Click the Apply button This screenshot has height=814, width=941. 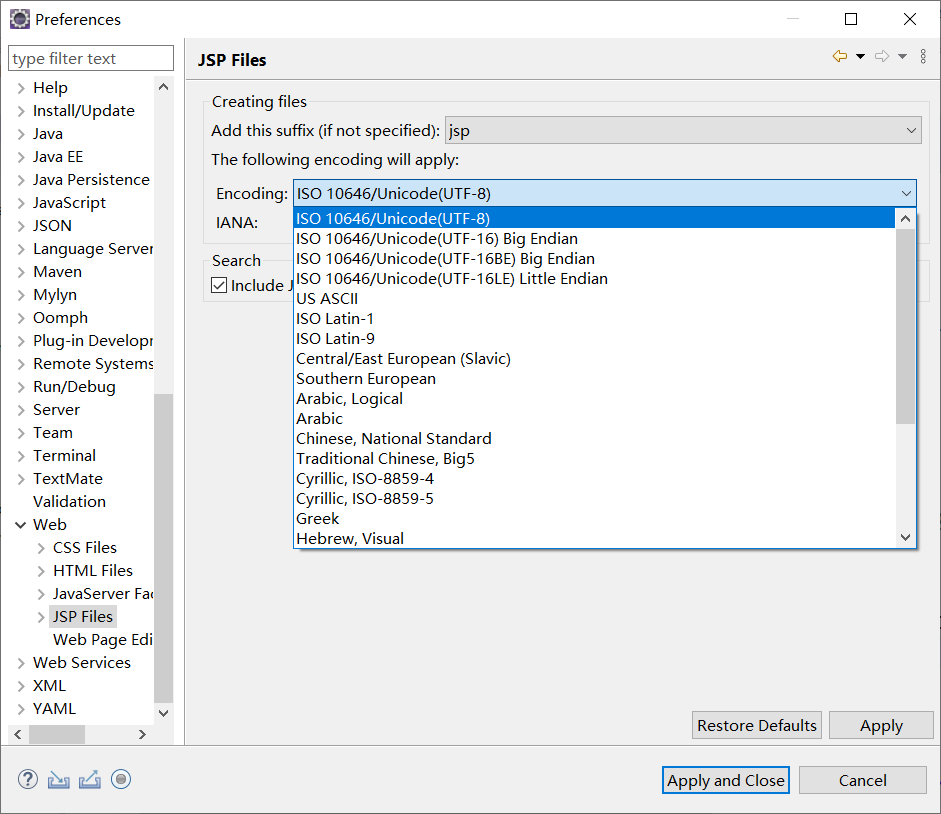pos(881,725)
